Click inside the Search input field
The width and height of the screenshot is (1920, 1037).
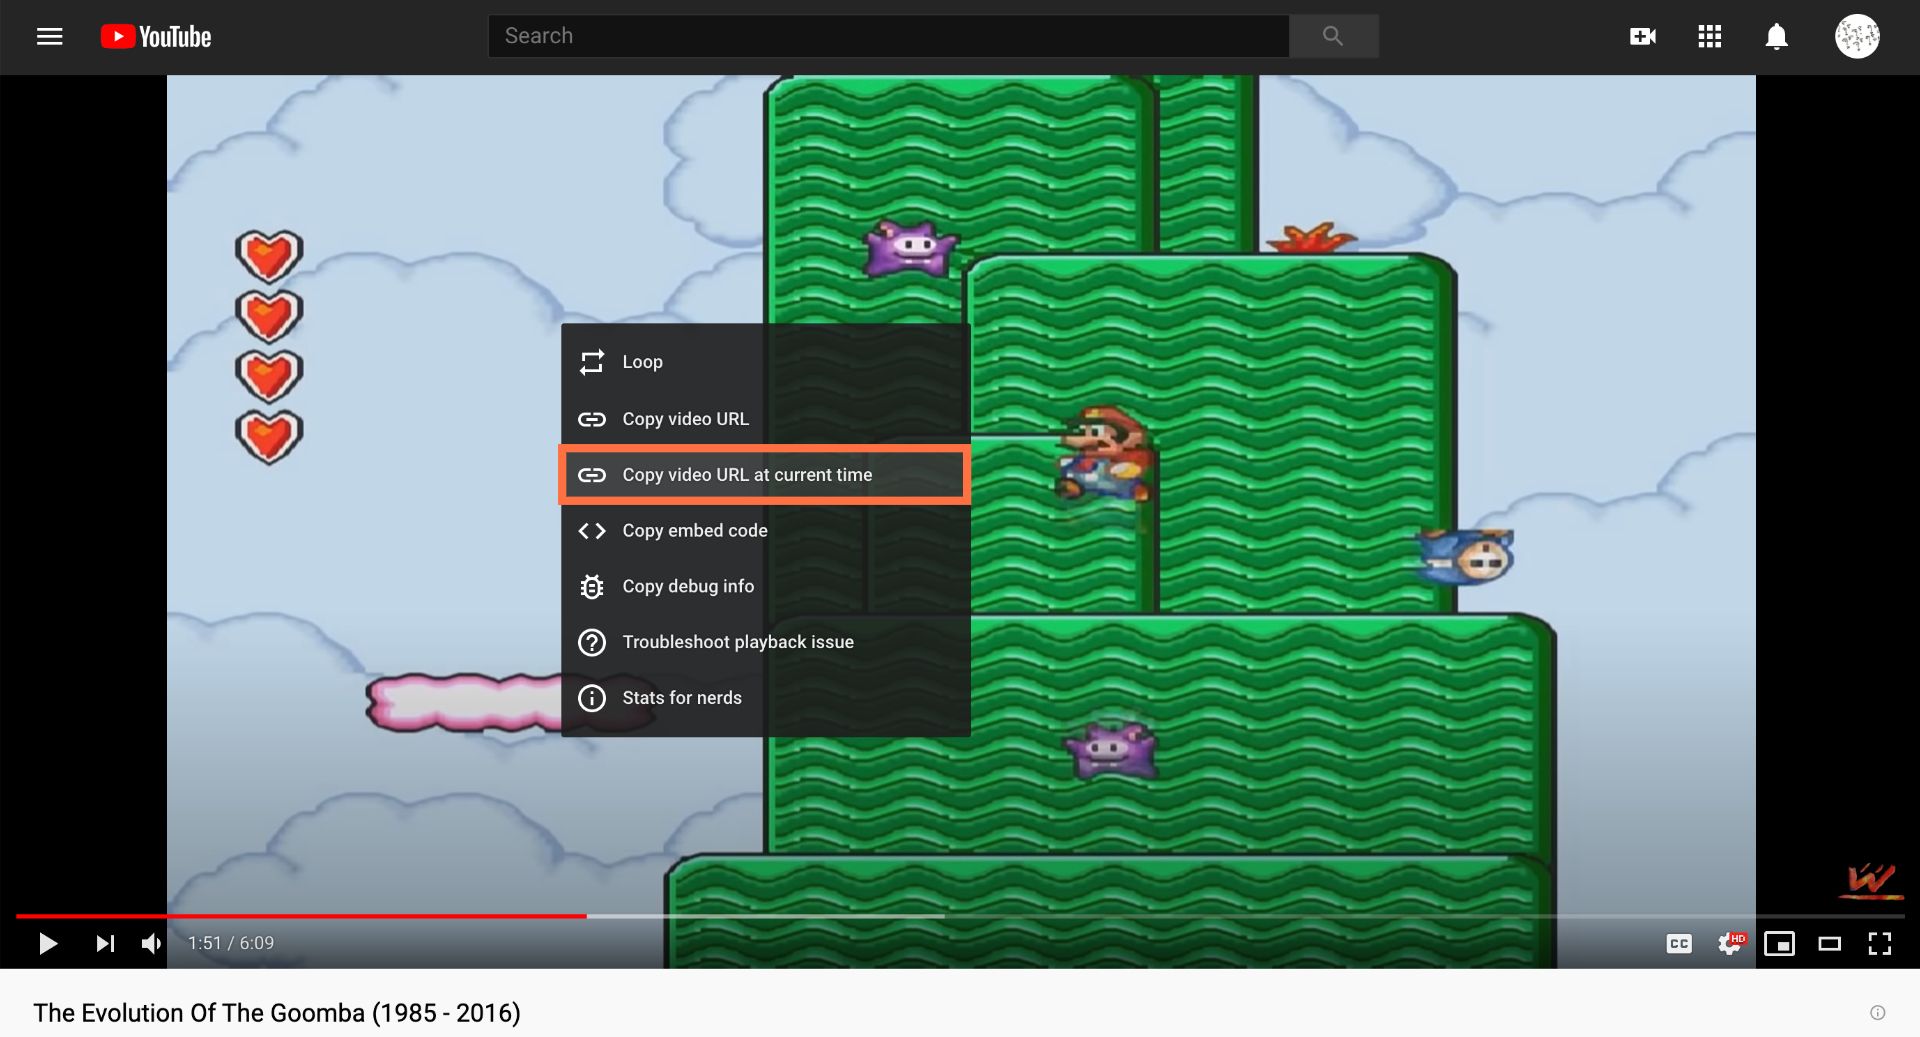coord(888,36)
